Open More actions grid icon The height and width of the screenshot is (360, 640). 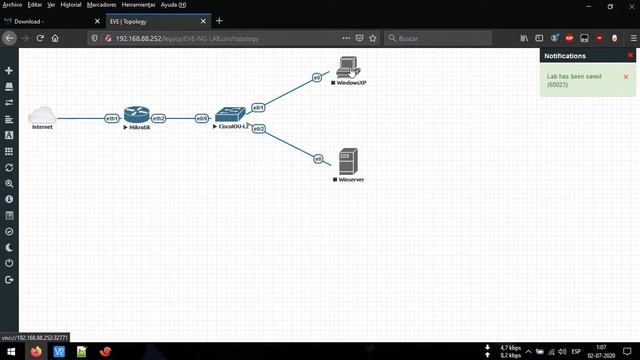9,151
